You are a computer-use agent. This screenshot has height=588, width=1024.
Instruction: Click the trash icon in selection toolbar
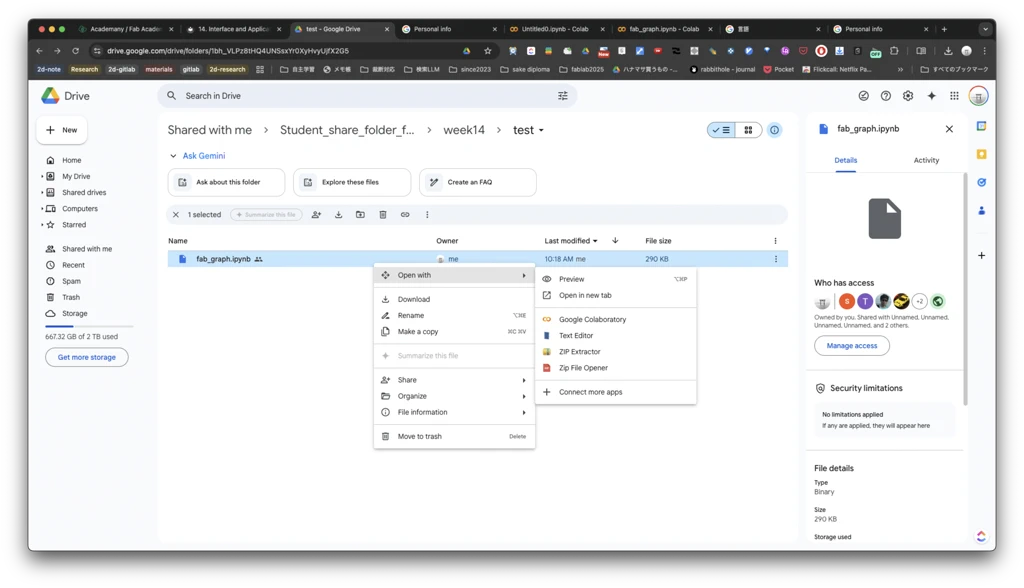pyautogui.click(x=383, y=214)
